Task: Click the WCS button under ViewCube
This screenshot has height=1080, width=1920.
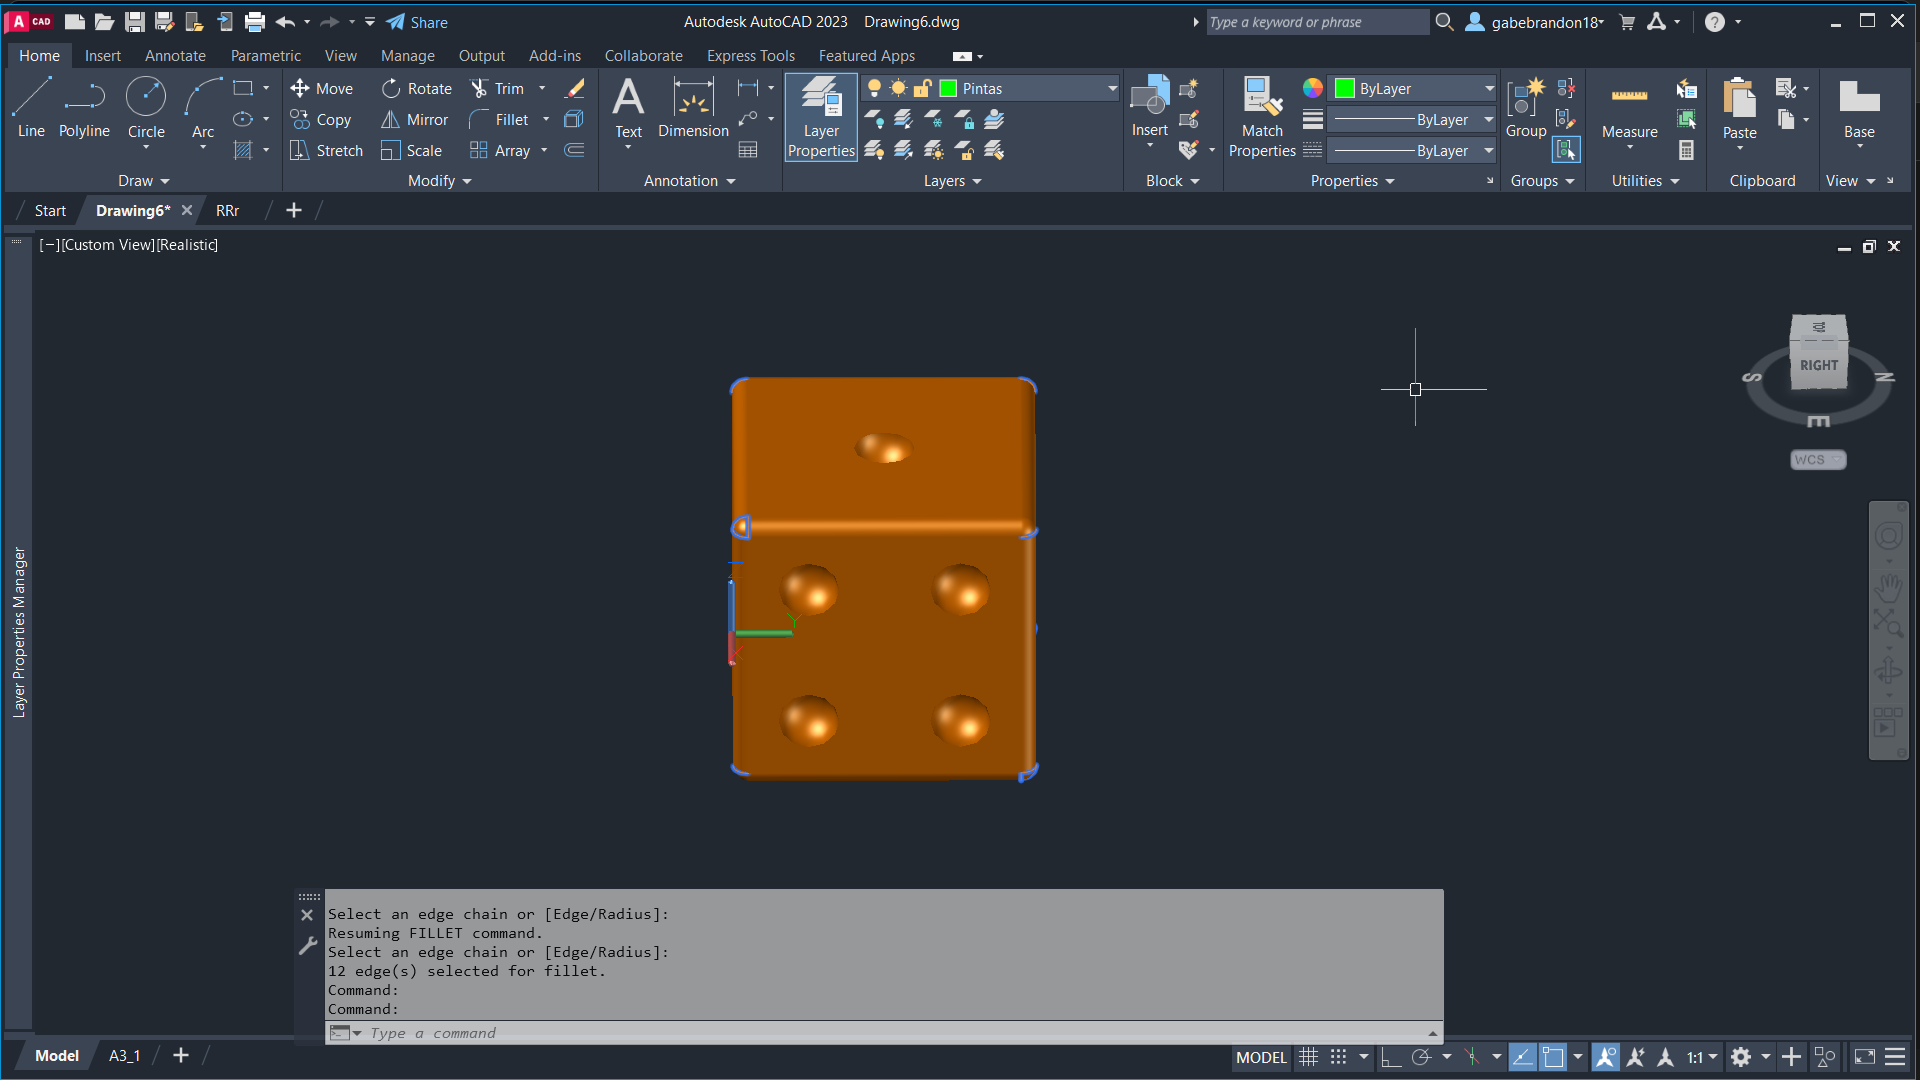Action: (x=1817, y=460)
